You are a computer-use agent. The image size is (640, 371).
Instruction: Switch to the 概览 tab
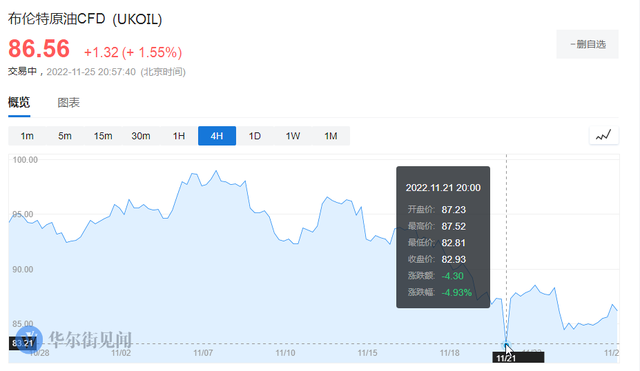coord(19,102)
